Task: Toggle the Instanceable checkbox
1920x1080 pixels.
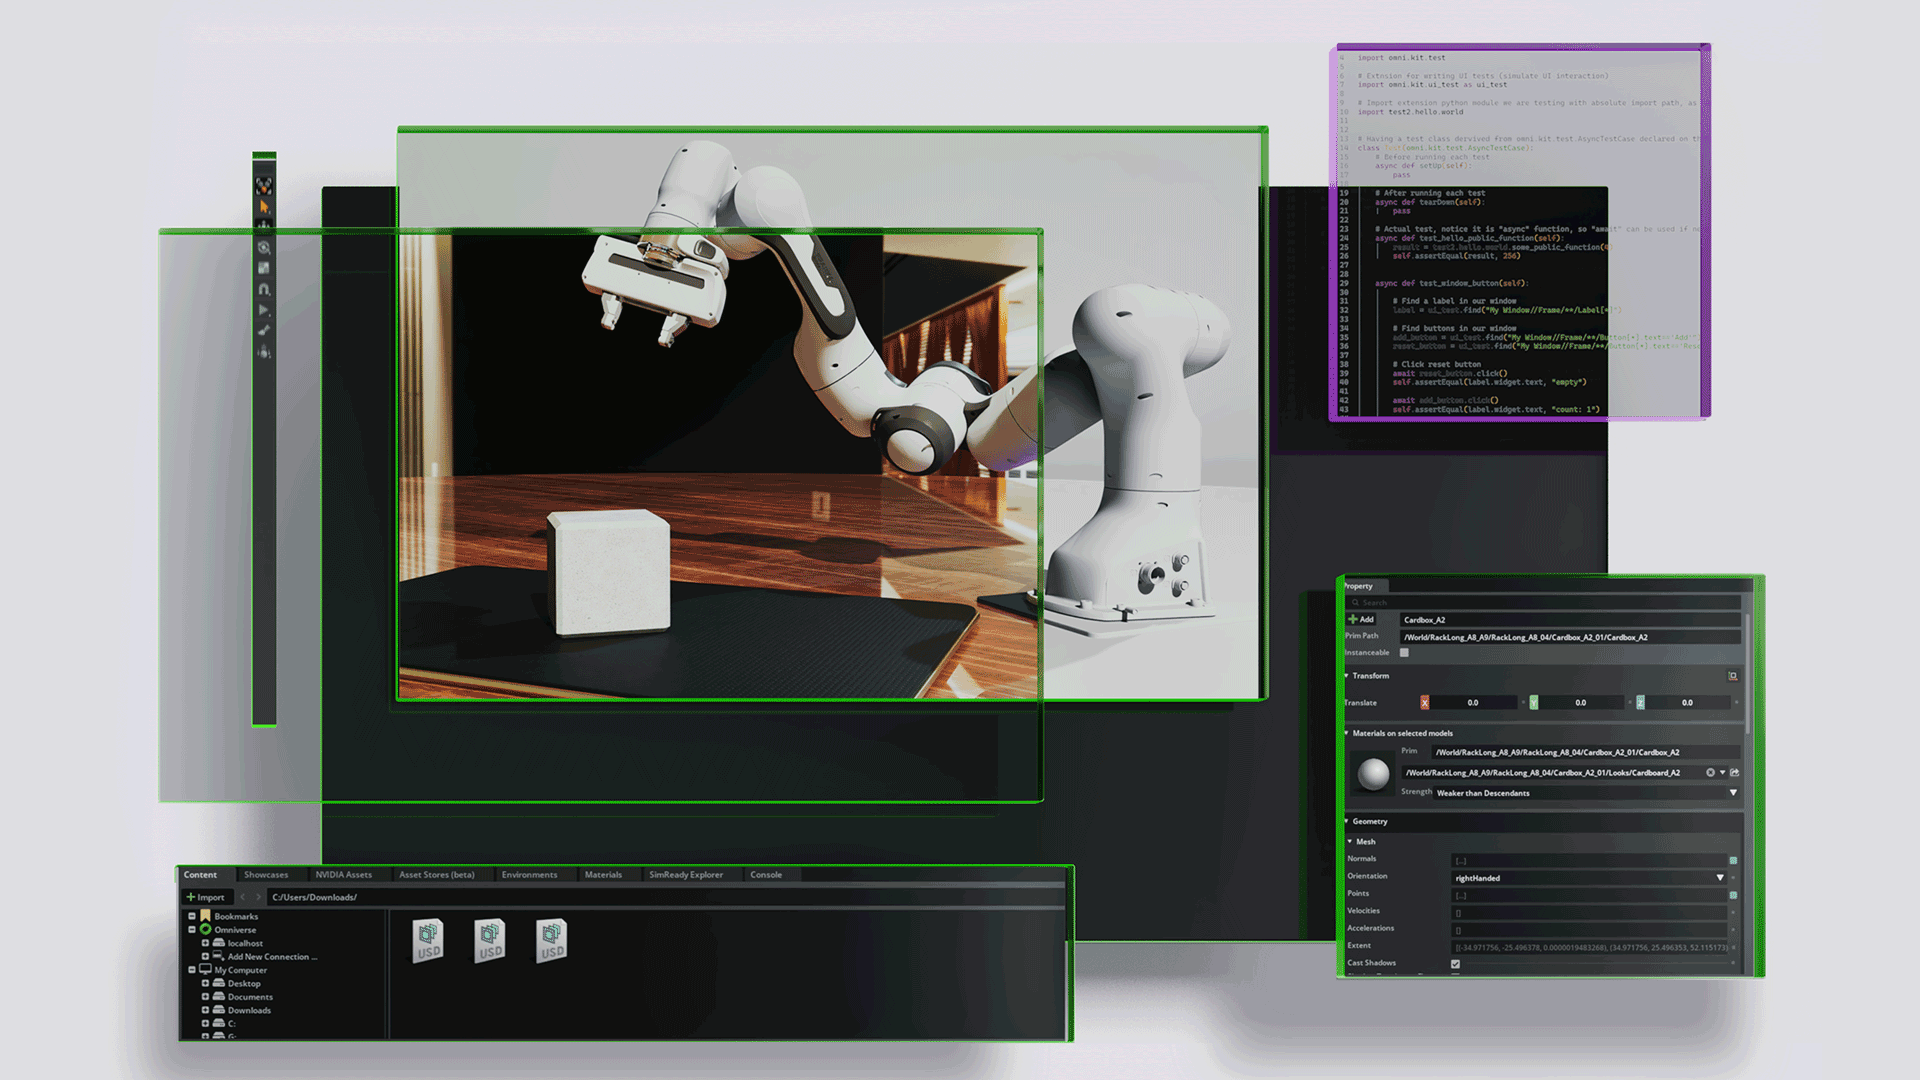Action: tap(1404, 653)
